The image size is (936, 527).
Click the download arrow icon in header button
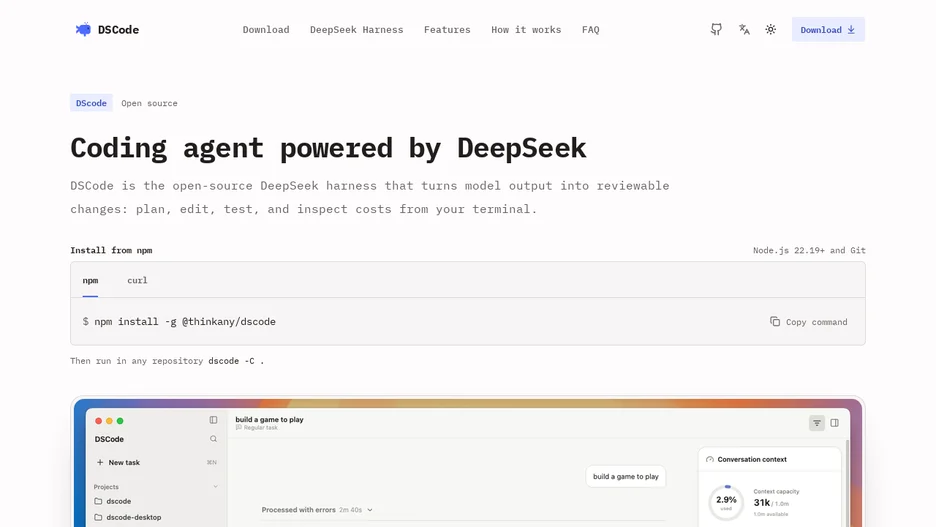click(851, 30)
